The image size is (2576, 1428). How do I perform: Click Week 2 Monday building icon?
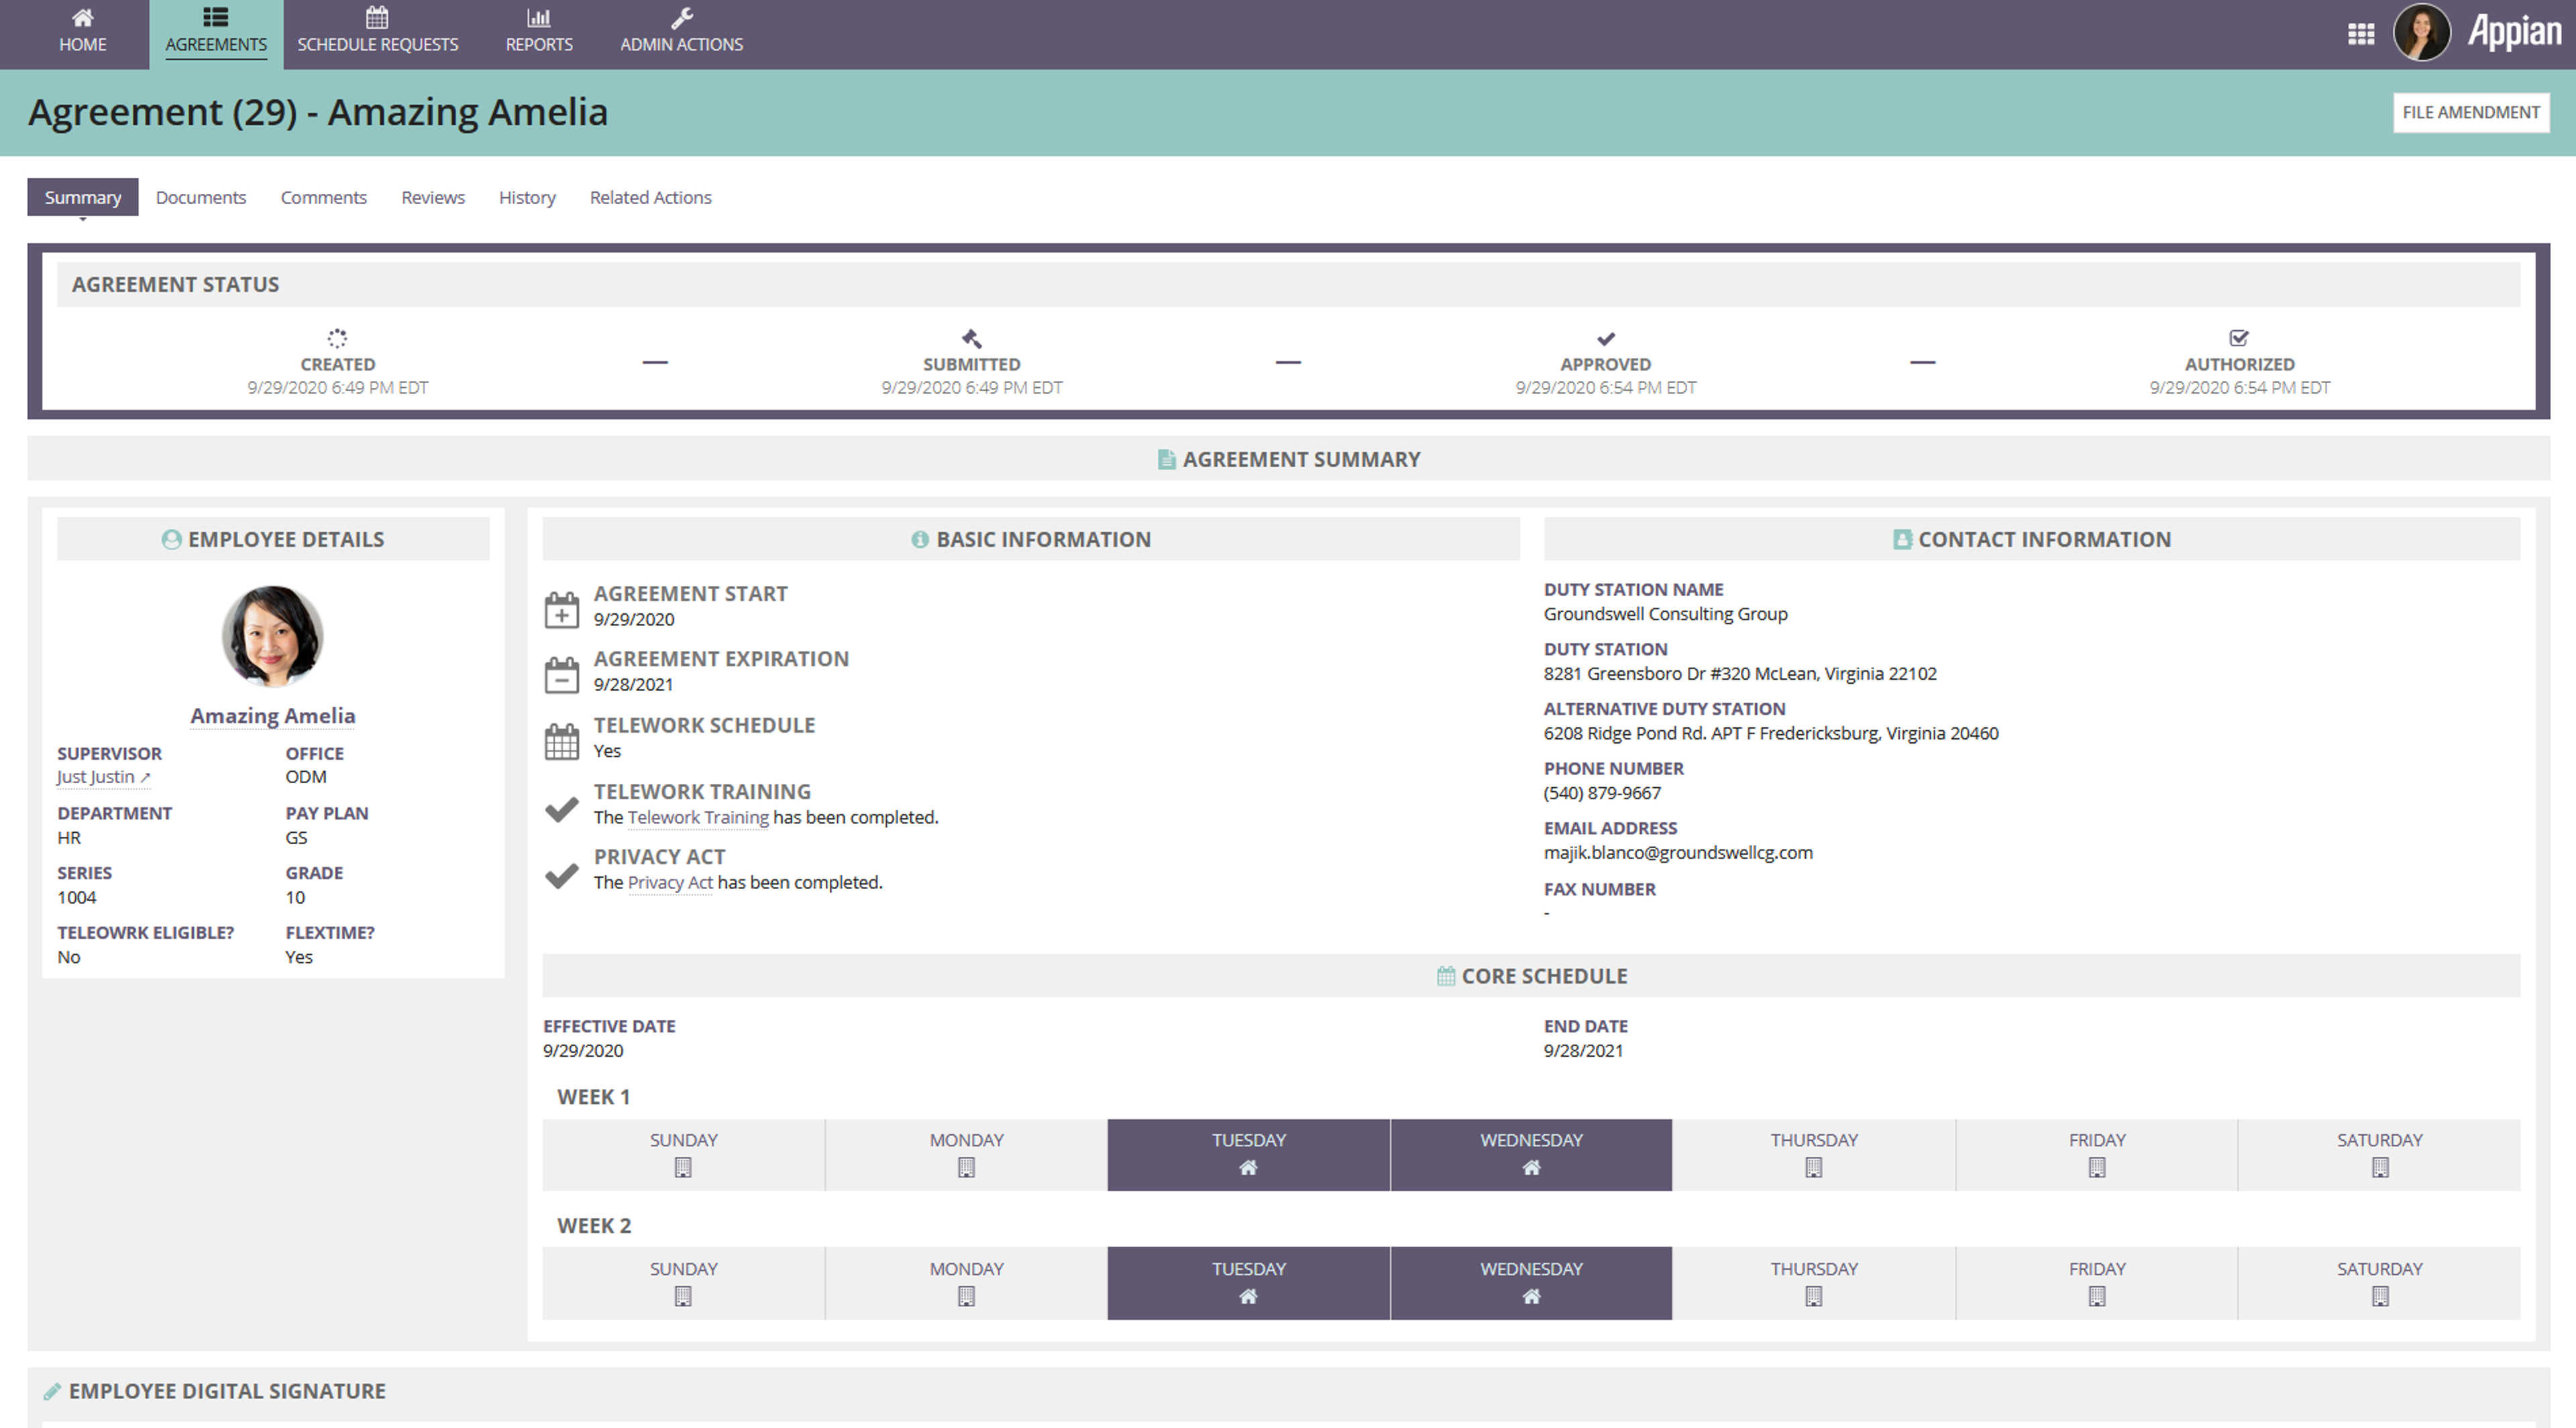point(966,1296)
